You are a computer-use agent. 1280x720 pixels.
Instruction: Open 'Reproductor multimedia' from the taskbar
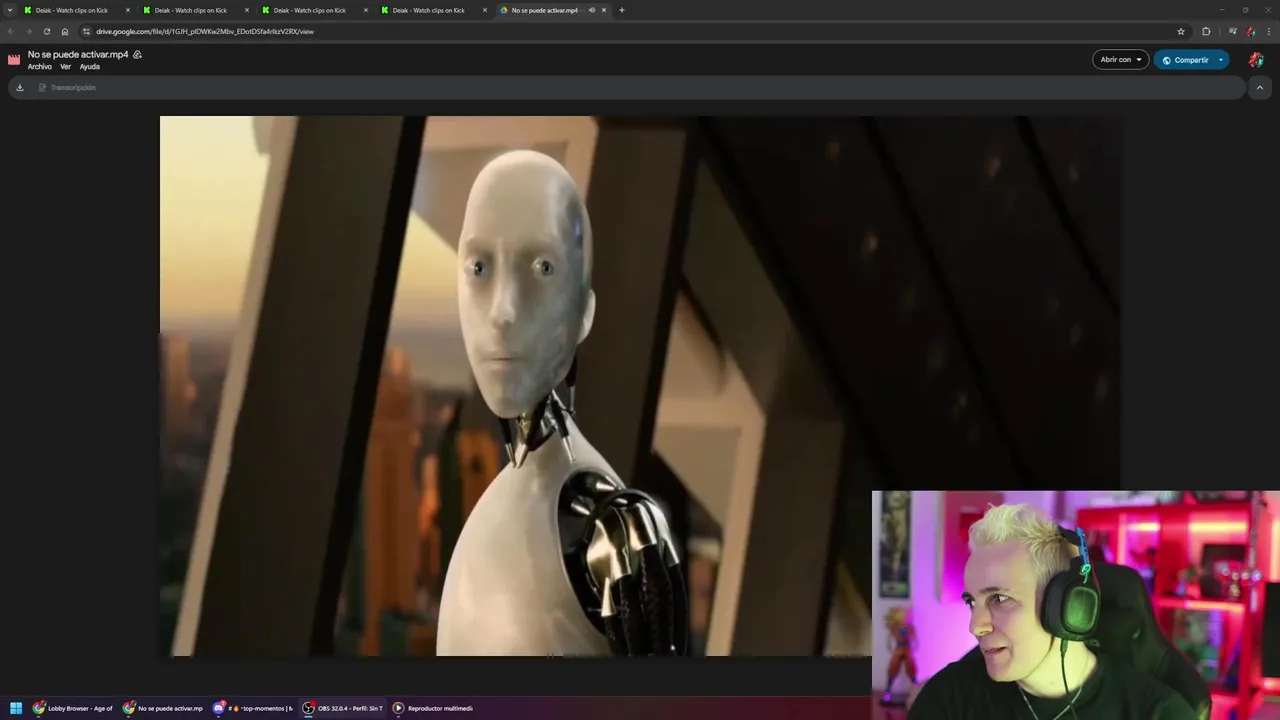coord(433,708)
